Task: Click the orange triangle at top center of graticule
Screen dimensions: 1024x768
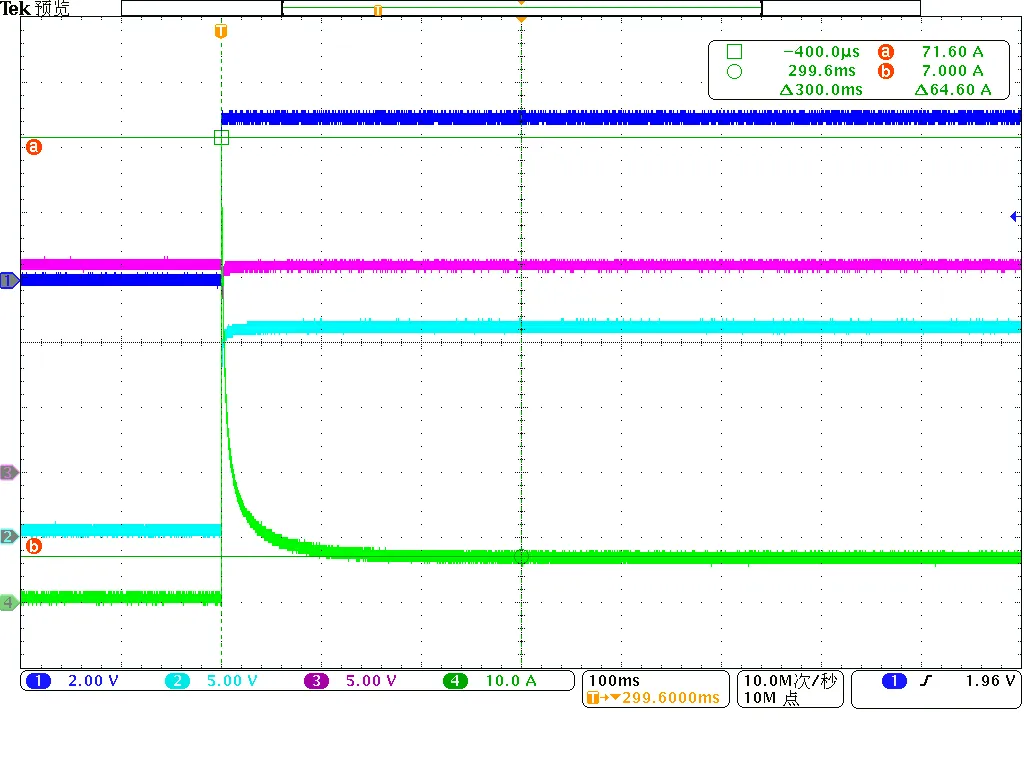Action: 521,20
